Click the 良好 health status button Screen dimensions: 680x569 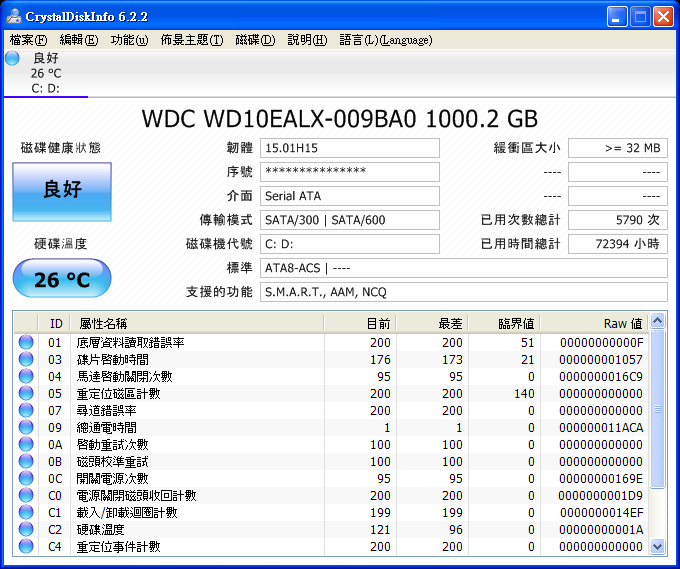62,192
